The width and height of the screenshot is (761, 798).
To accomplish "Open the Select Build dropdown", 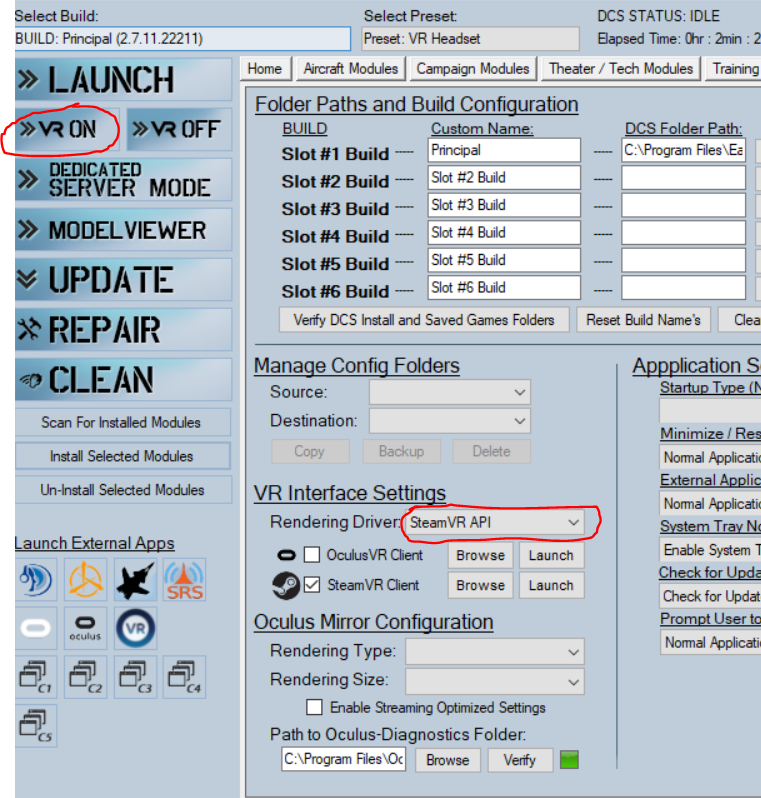I will 182,39.
